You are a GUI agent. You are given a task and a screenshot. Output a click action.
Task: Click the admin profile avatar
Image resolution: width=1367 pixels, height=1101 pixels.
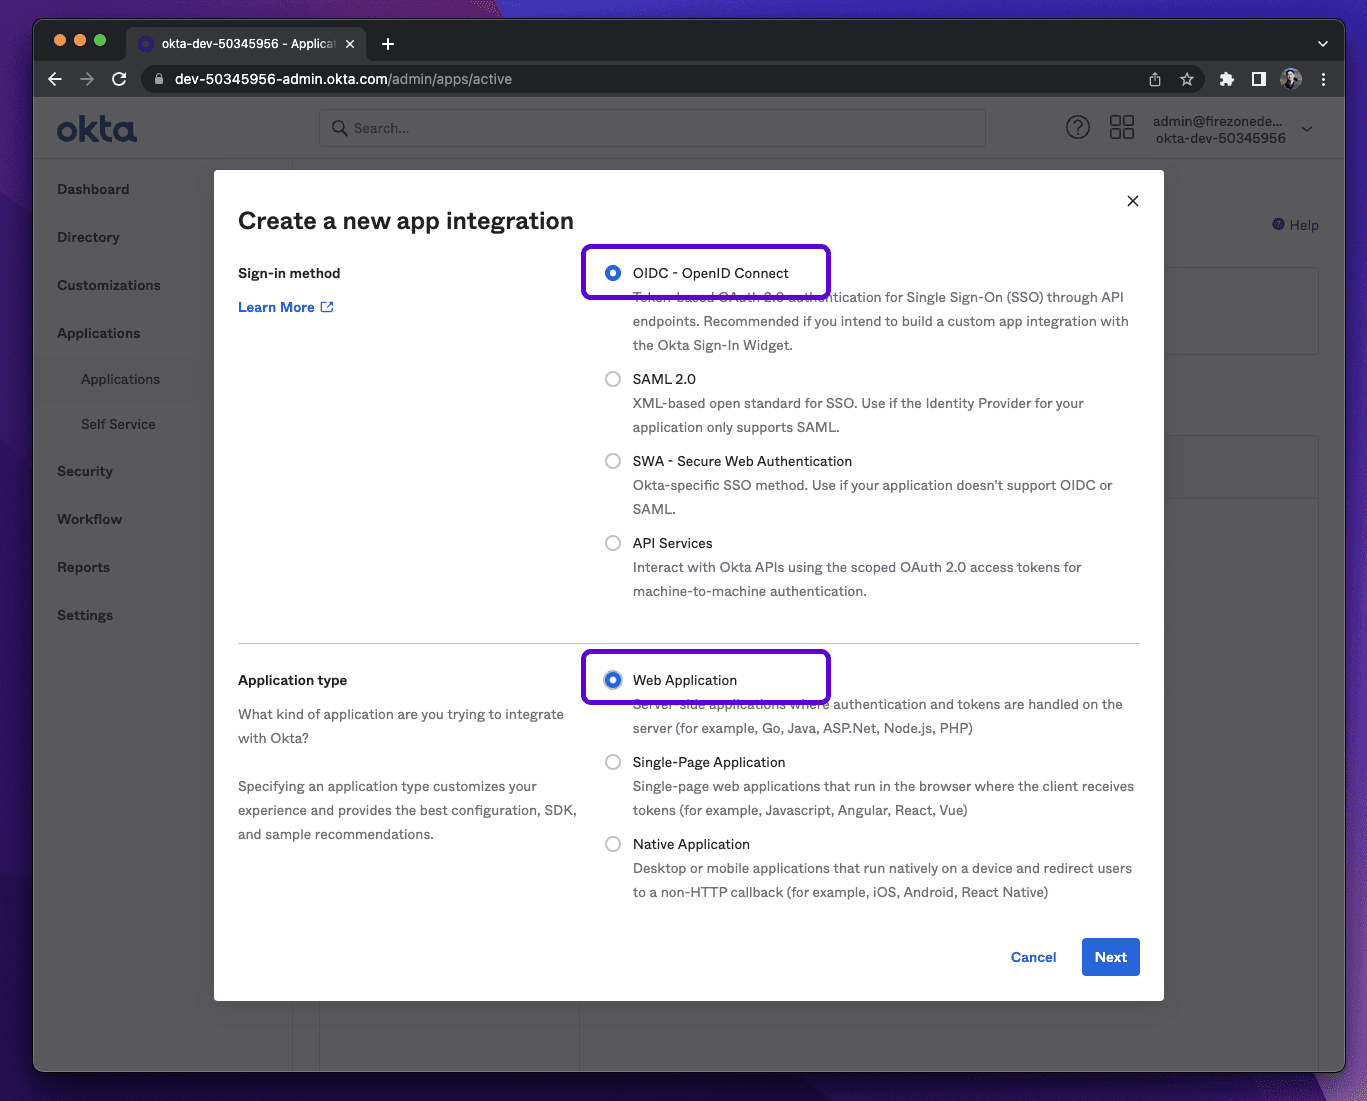click(x=1290, y=79)
